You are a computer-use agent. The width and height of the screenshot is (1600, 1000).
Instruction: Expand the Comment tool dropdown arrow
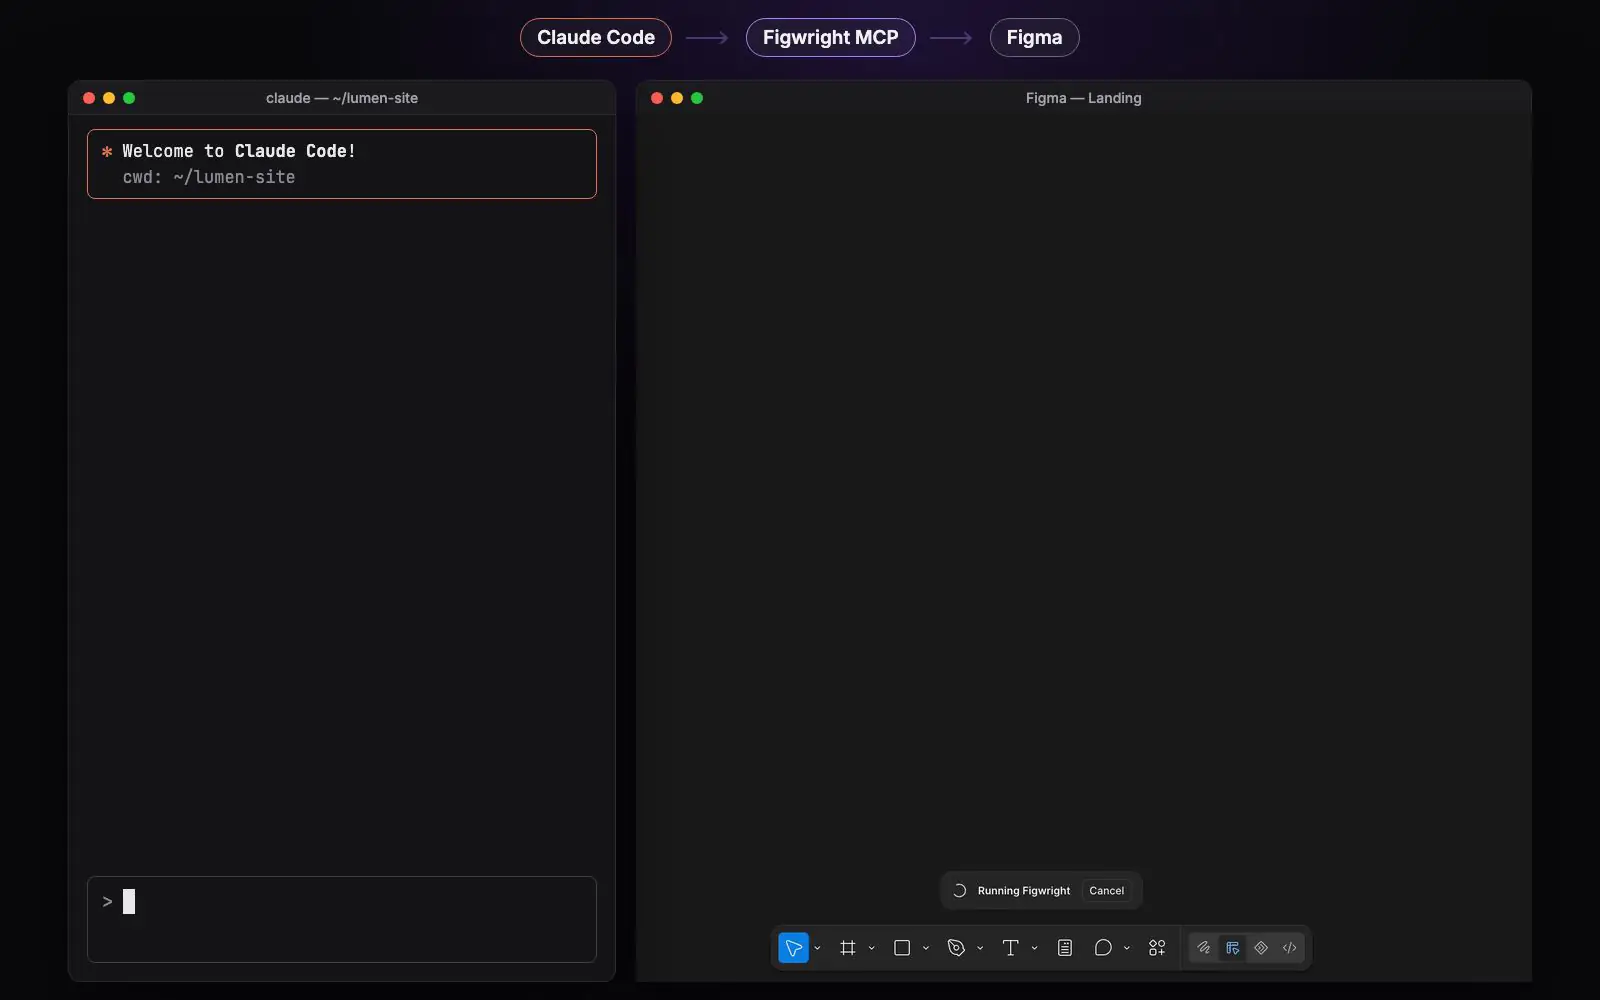[1127, 948]
